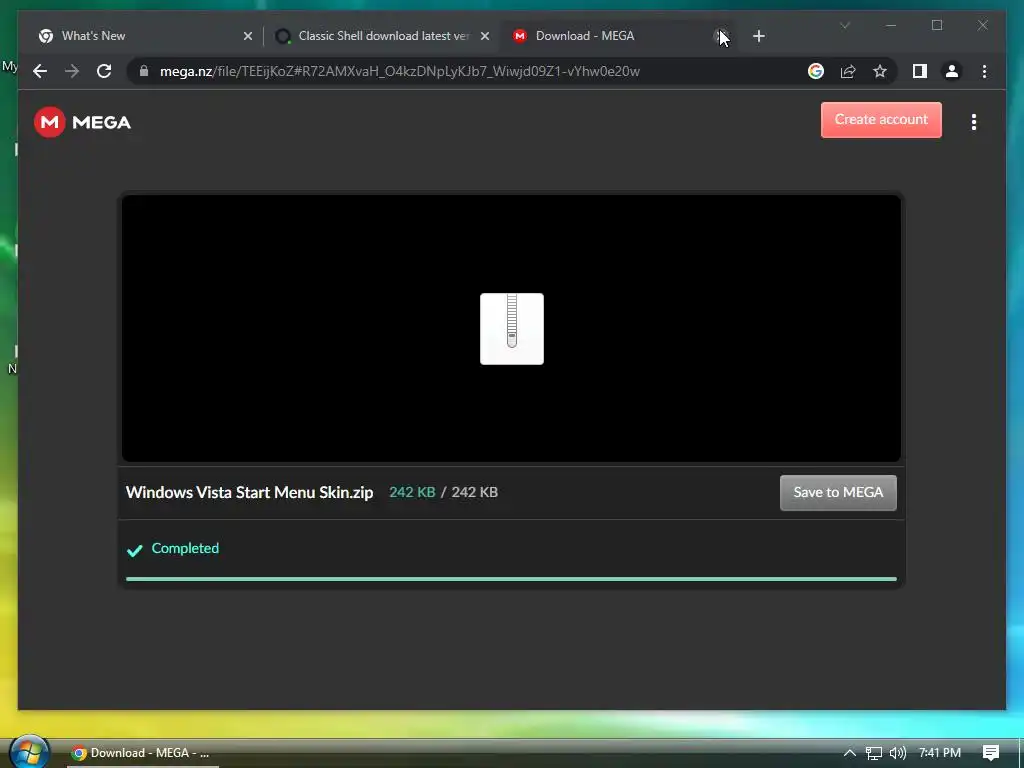Click the MEGA logo

pos(82,122)
